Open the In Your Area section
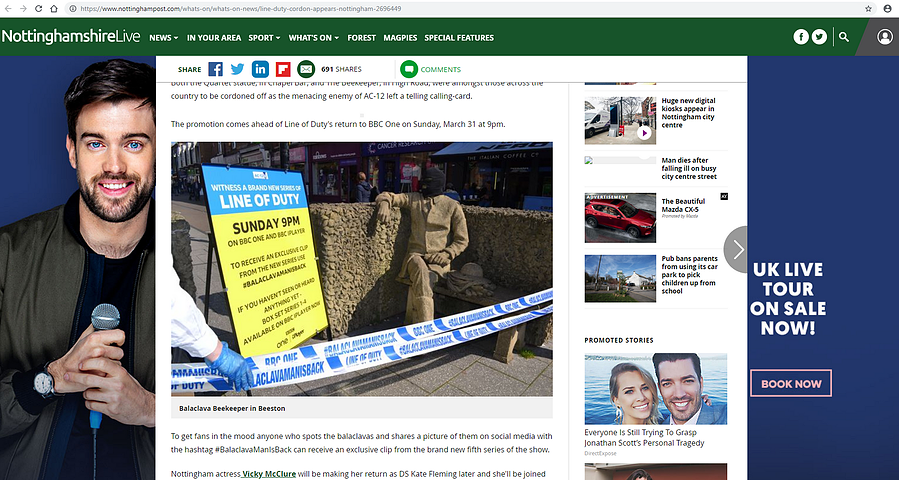The width and height of the screenshot is (899, 480). tap(214, 38)
